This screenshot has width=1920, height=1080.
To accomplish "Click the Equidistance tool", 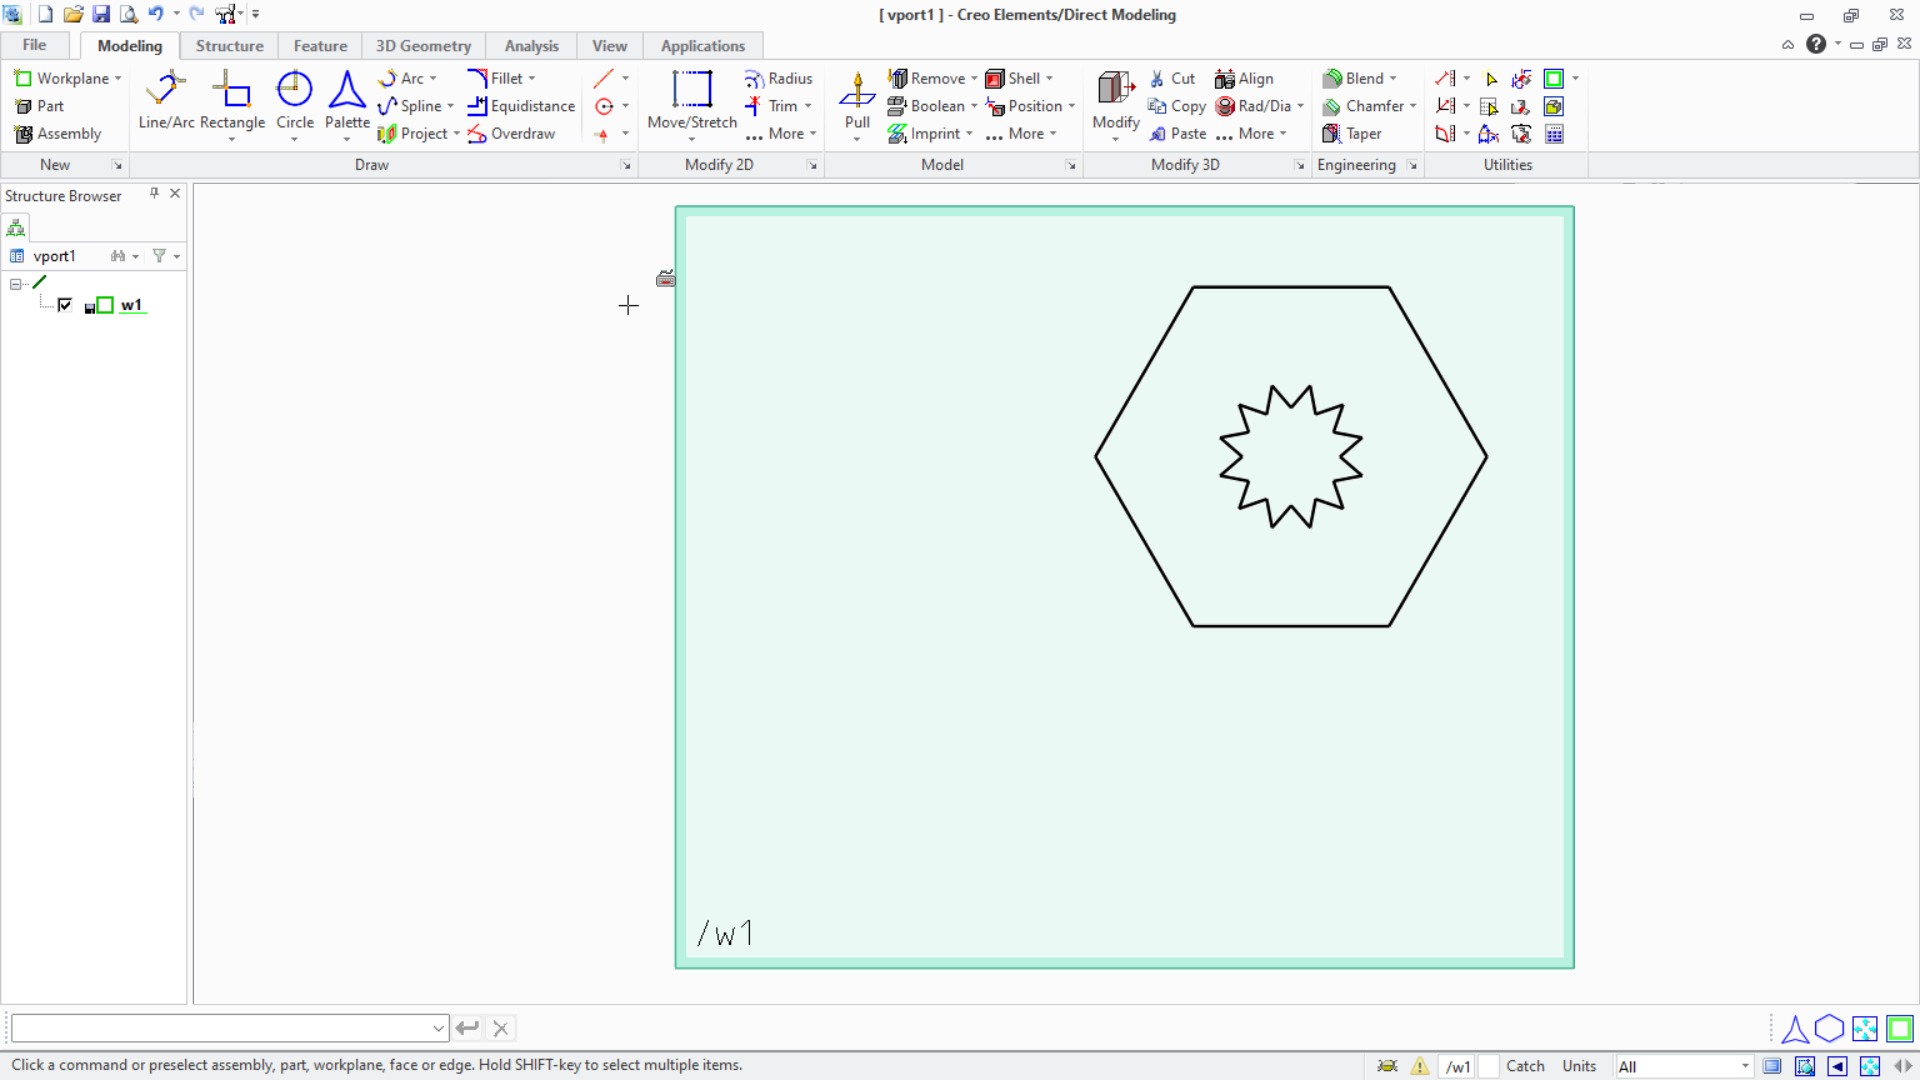I will 521,106.
